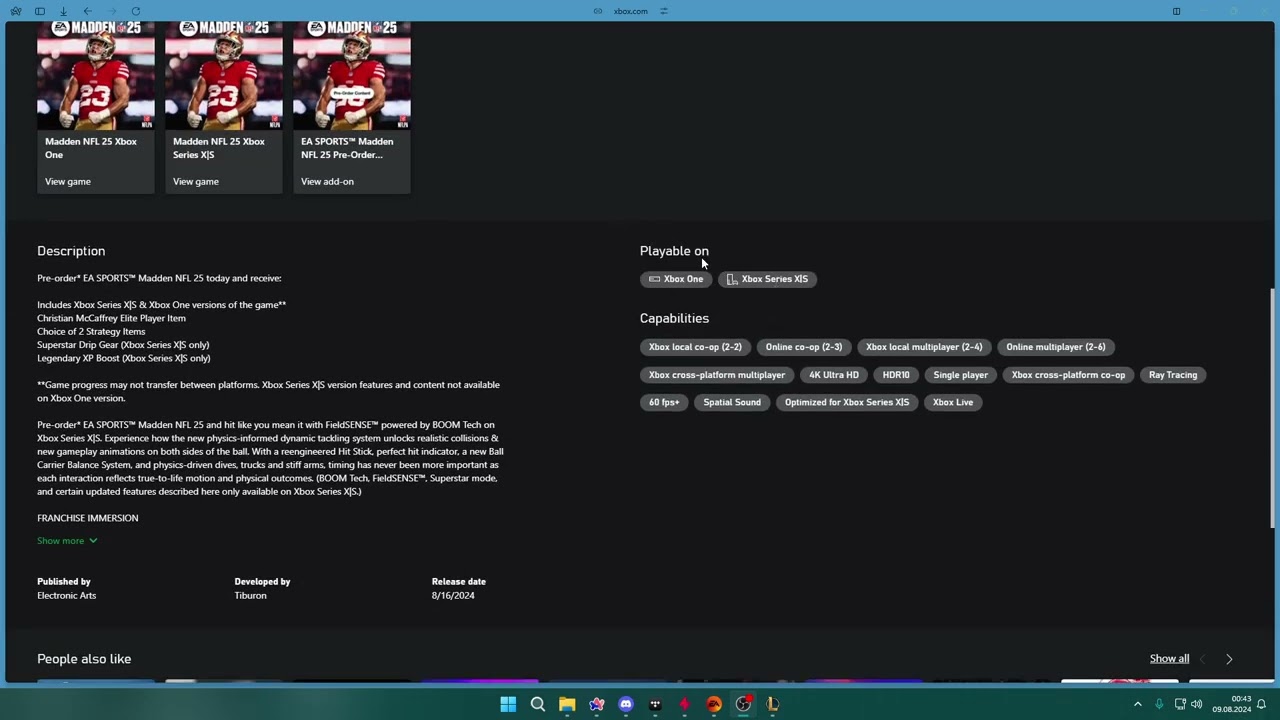Open the volume tray icon
This screenshot has width=1280, height=720.
[1197, 704]
